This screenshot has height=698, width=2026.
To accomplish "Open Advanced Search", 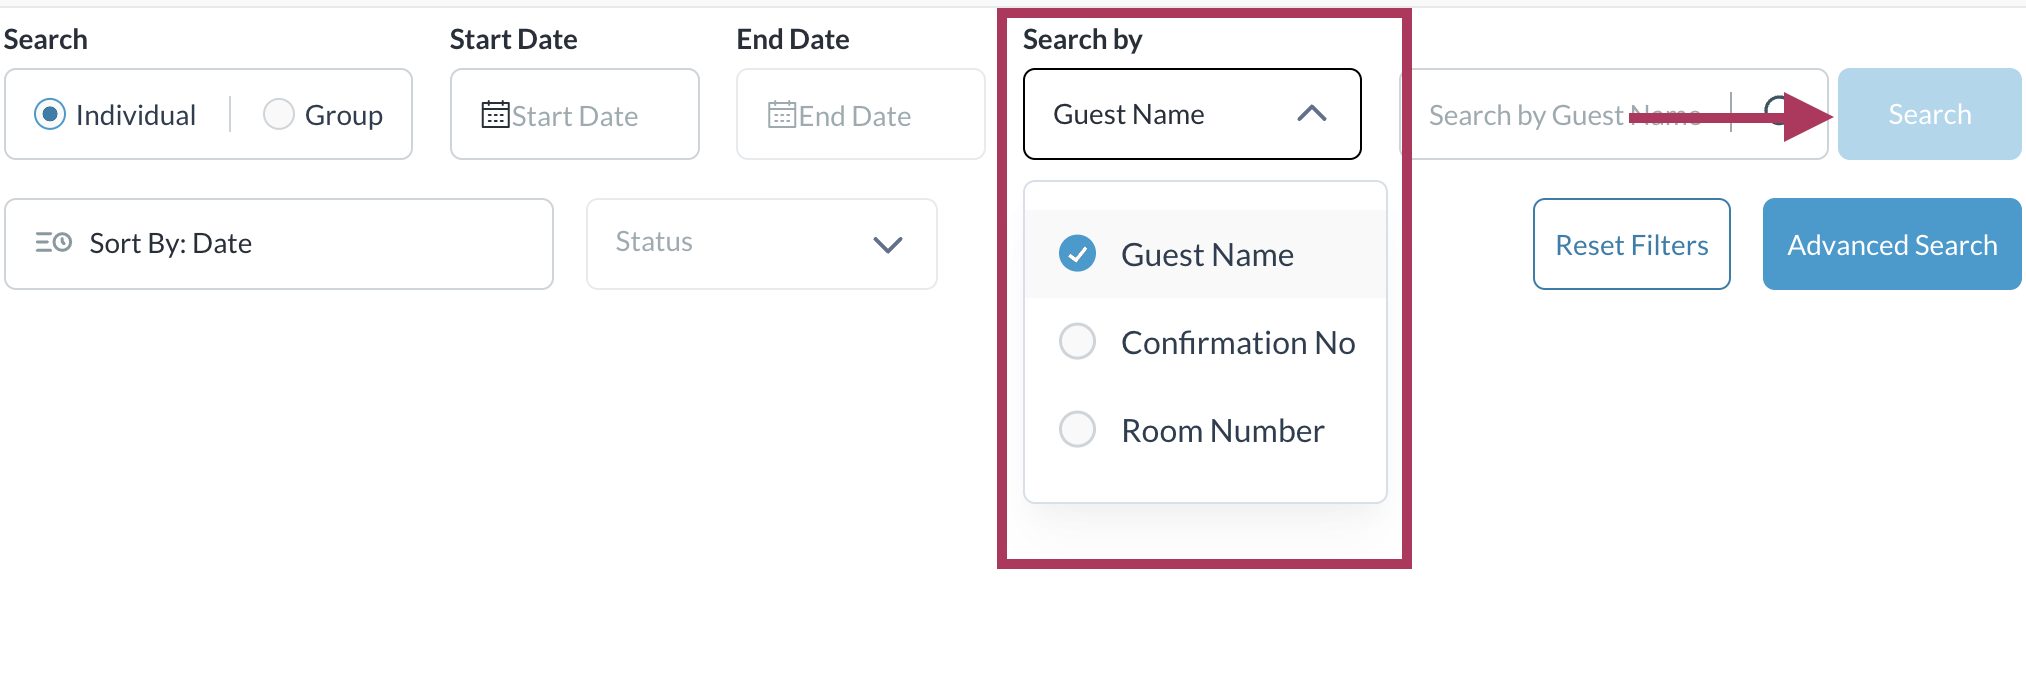I will (1891, 245).
